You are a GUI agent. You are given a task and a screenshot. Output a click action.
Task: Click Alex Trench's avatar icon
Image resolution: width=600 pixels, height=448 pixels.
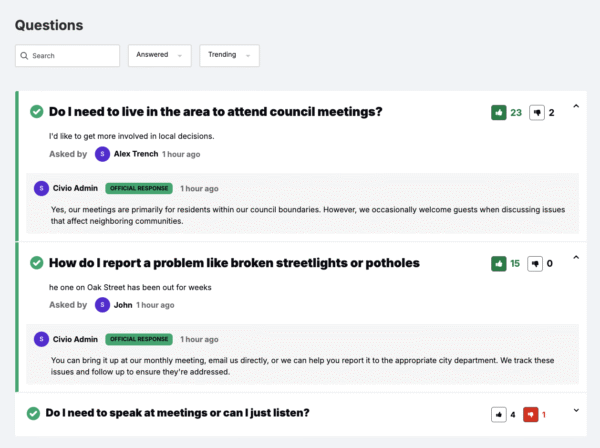click(102, 154)
